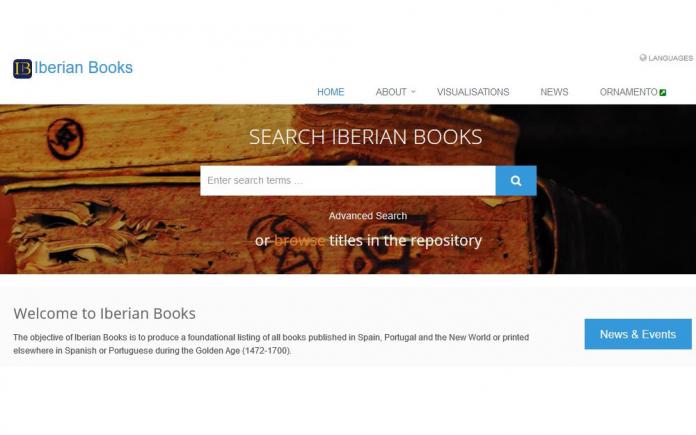Screen dimensions: 696x435
Task: Click the magnifying glass search button
Action: point(516,181)
